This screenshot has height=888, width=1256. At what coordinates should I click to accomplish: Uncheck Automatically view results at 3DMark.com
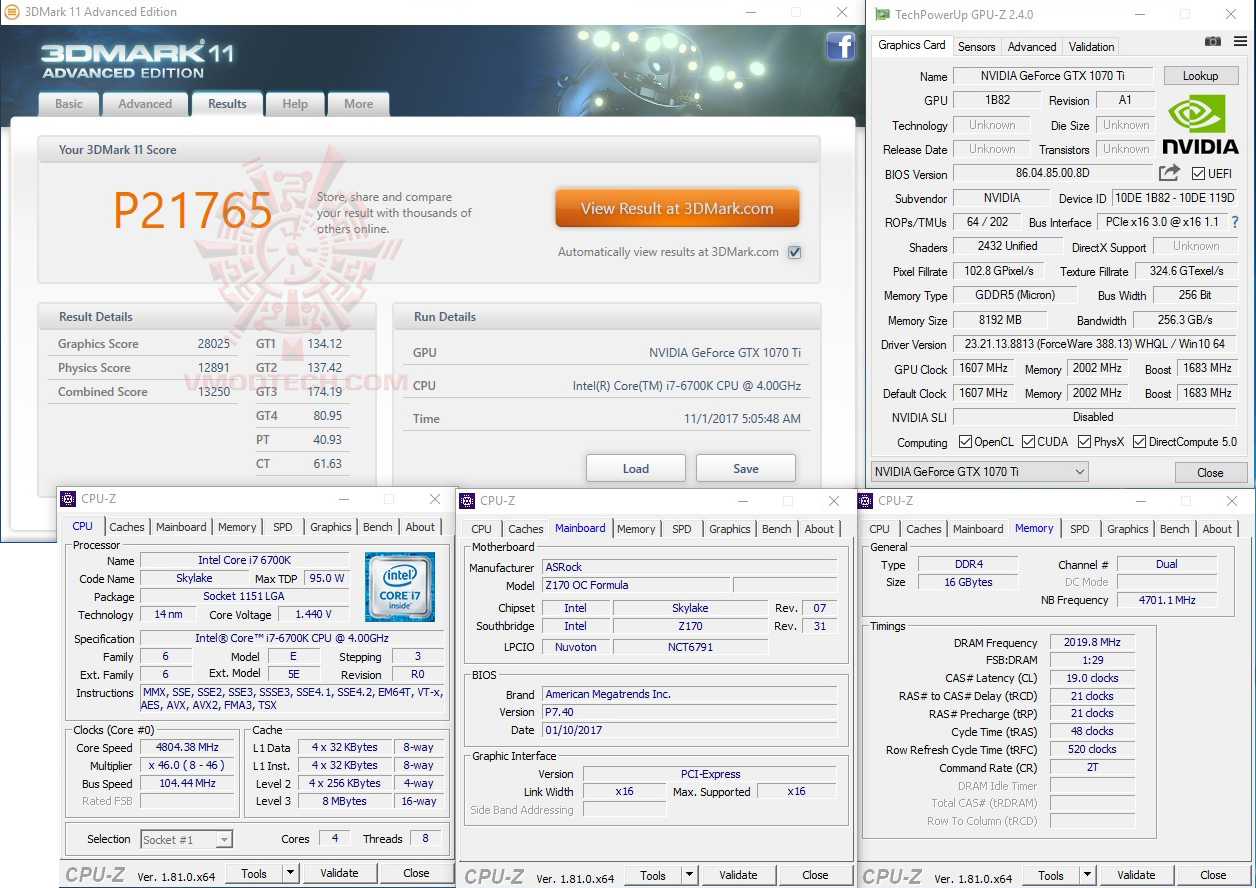(x=793, y=252)
